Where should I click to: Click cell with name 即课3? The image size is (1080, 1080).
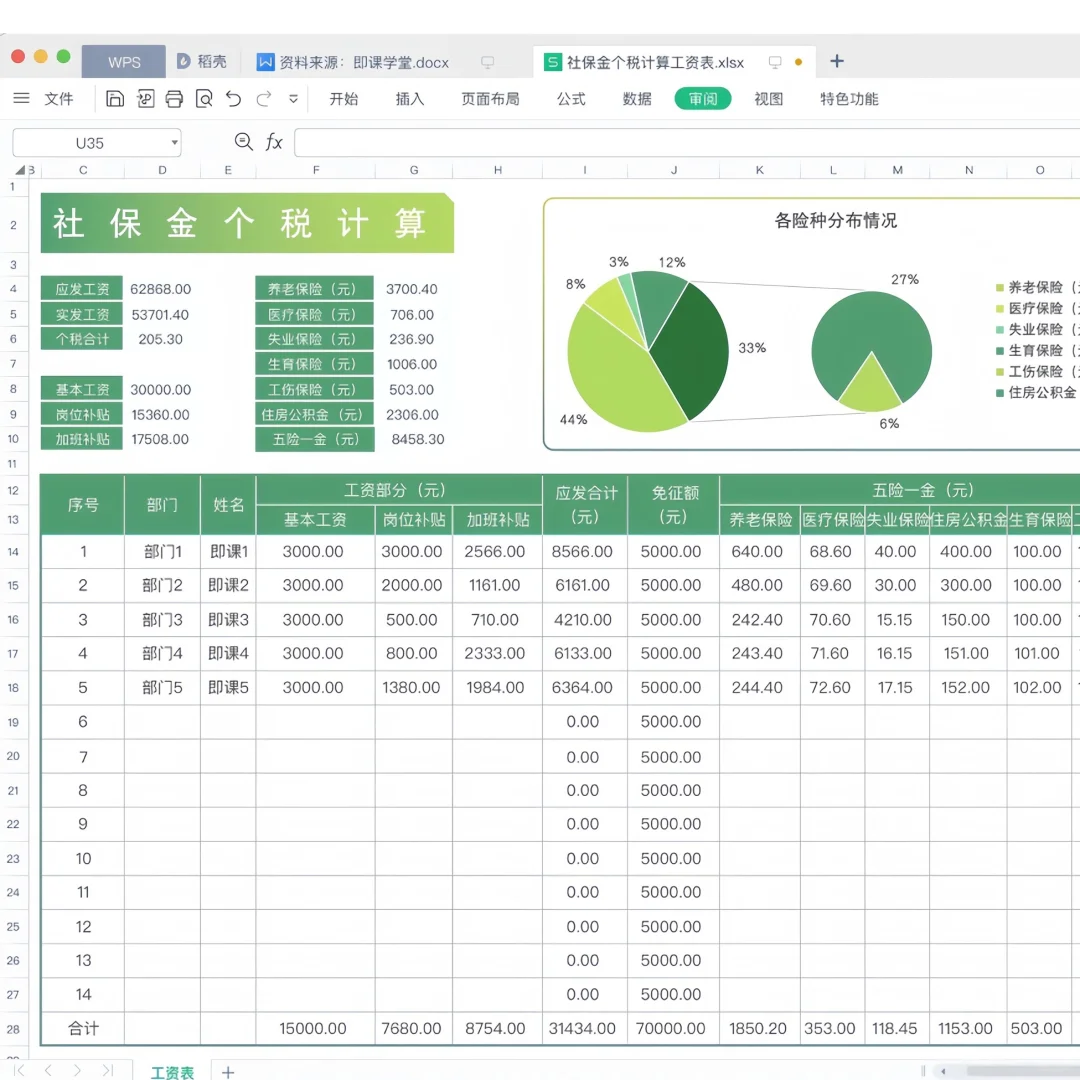coord(228,620)
